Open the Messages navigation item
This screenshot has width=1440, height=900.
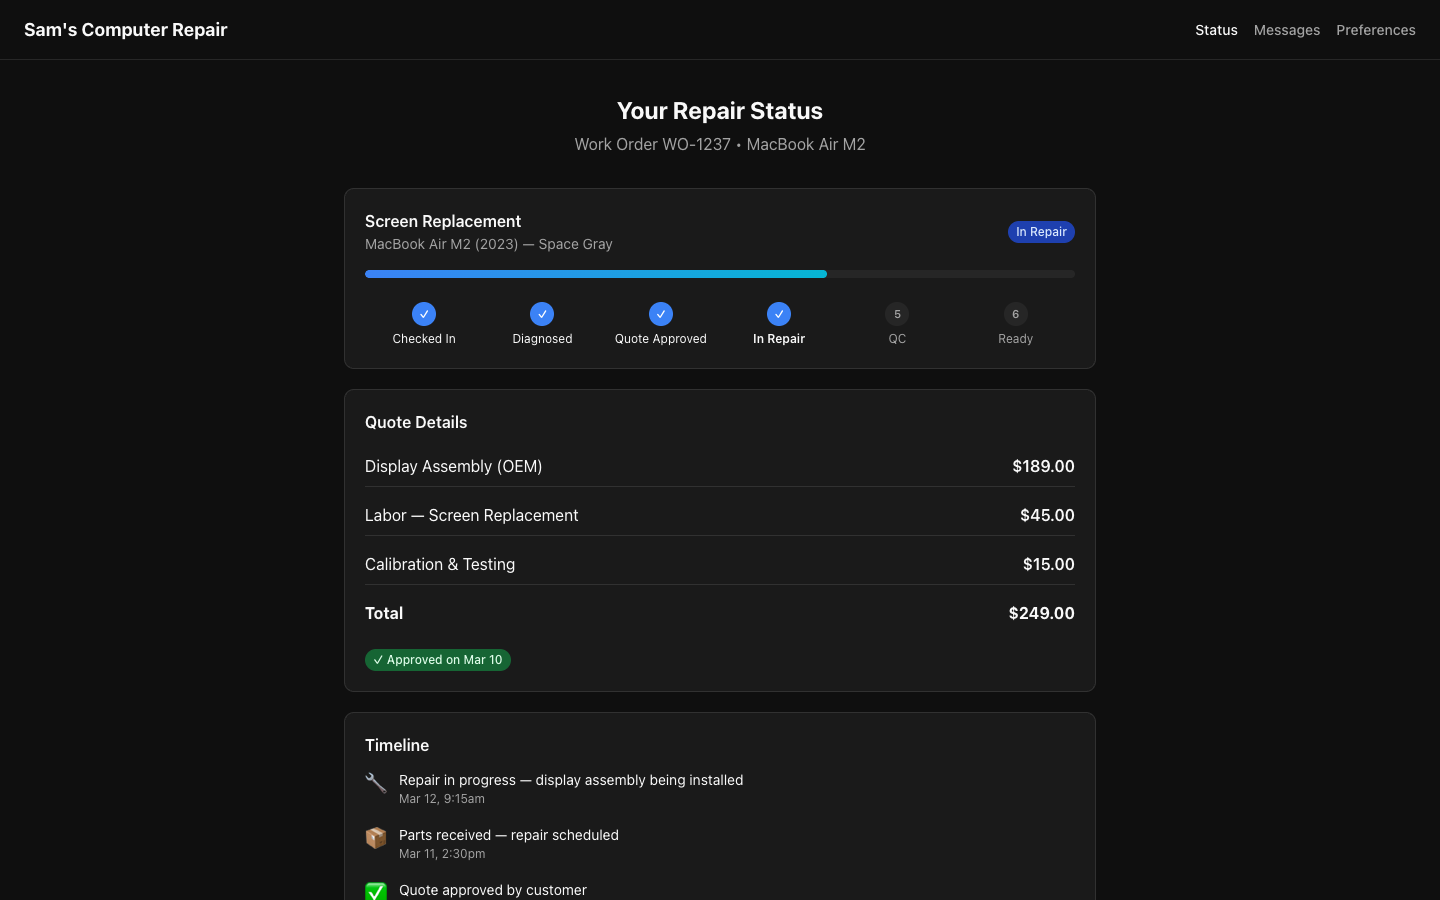[x=1287, y=30]
